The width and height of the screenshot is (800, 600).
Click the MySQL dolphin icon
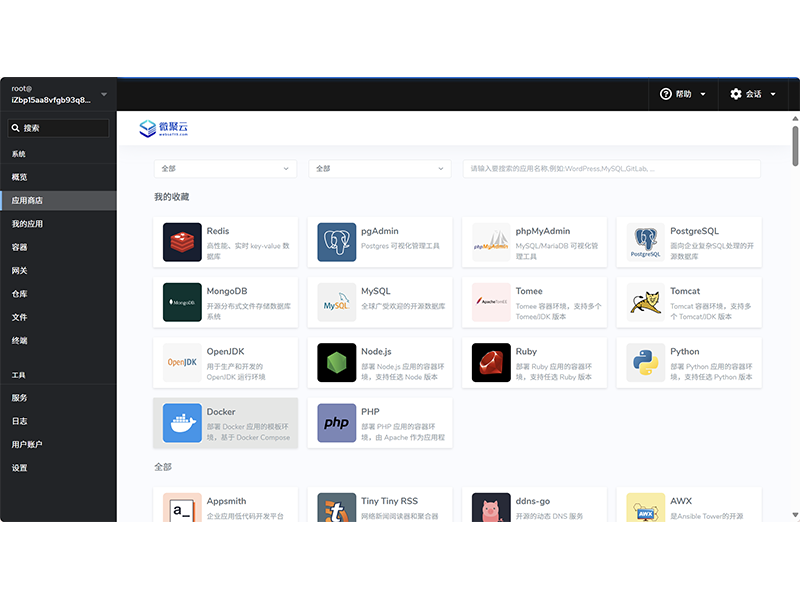[337, 302]
